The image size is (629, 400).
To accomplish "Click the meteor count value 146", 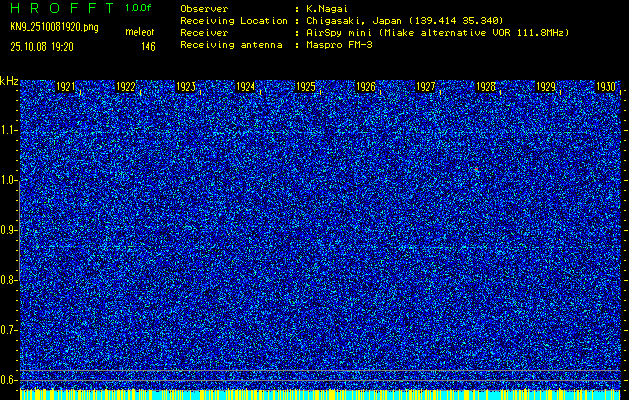I will point(148,46).
